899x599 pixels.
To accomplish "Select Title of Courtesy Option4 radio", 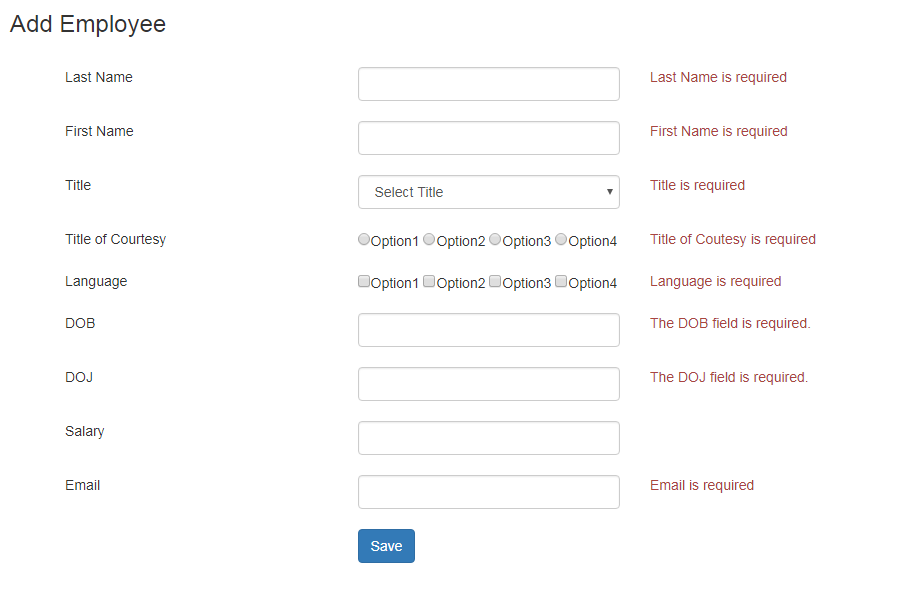I will (562, 240).
